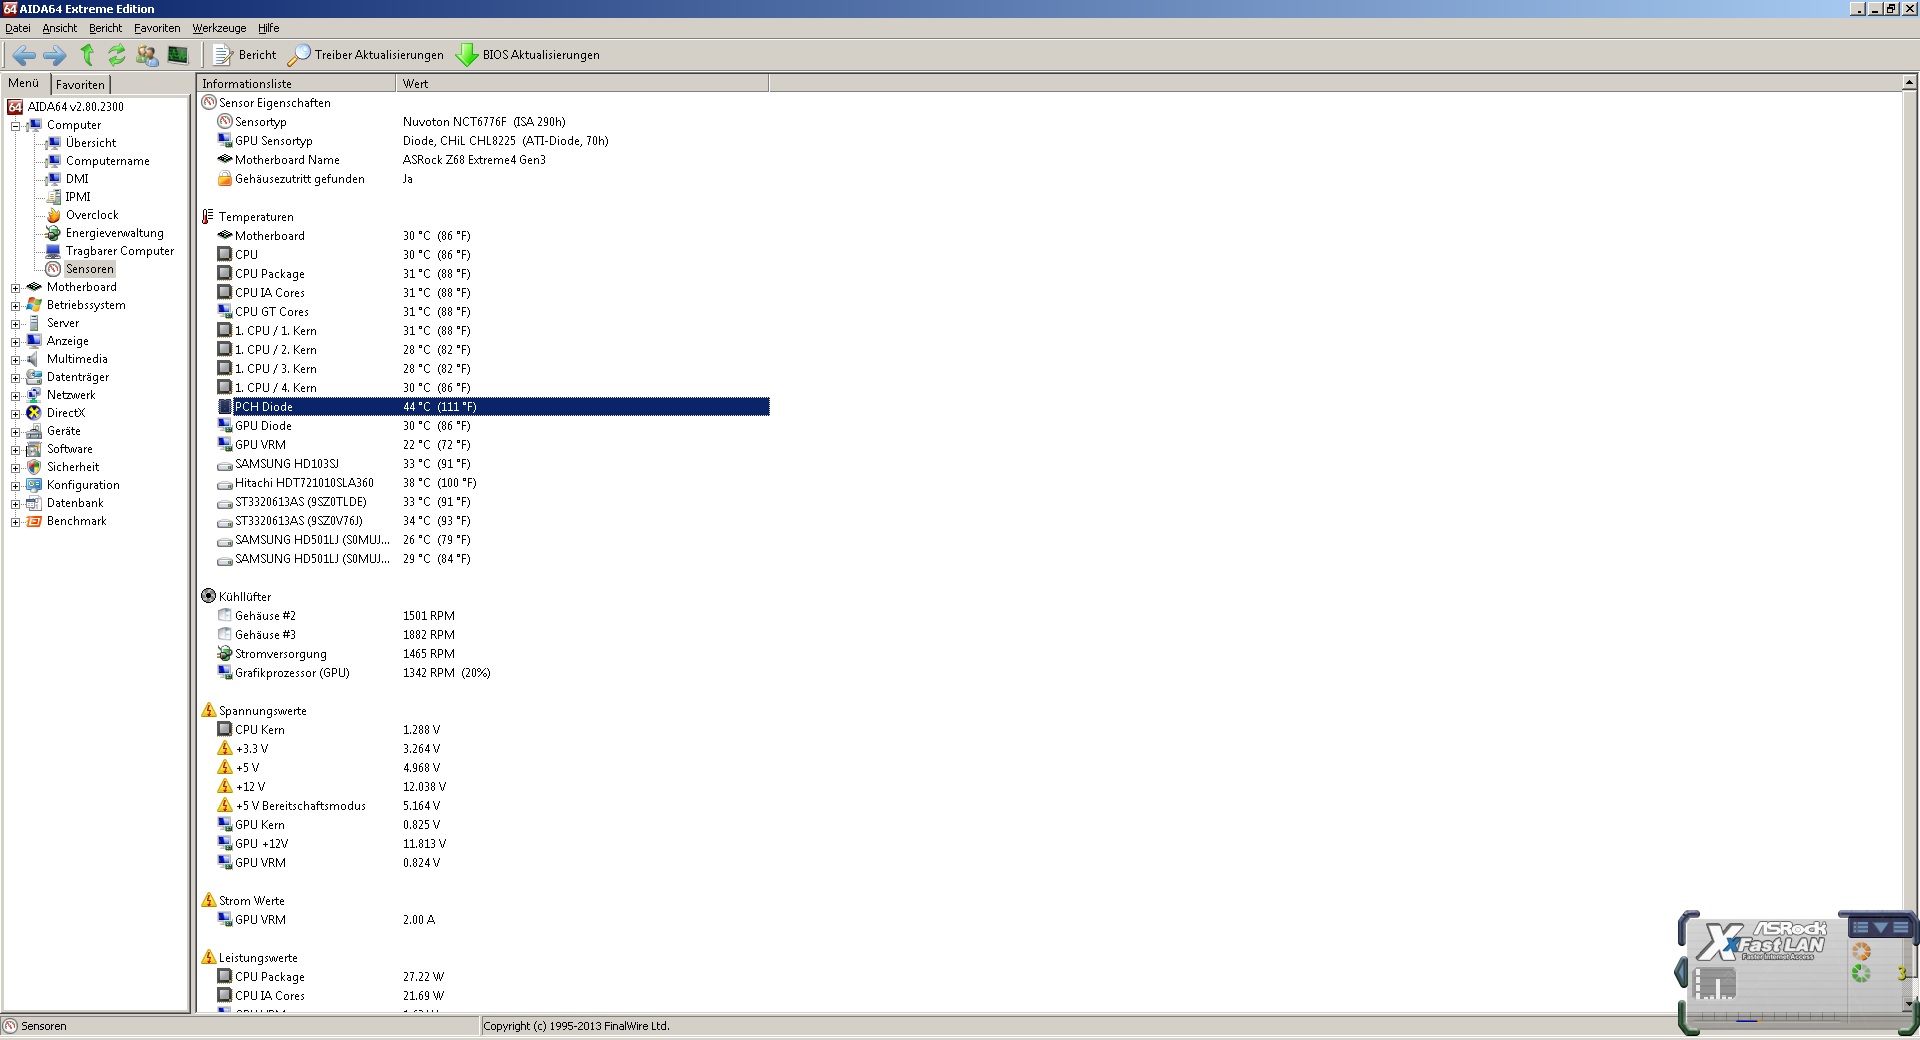Click the +12 V warning icon
The height and width of the screenshot is (1040, 1920).
[x=224, y=787]
